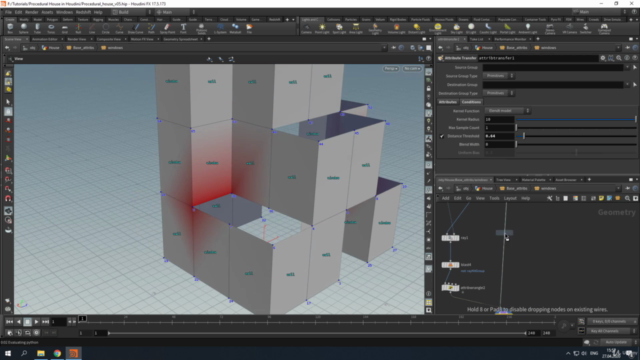Image resolution: width=640 pixels, height=360 pixels.
Task: Open the Persp viewport camera menu
Action: click(391, 69)
